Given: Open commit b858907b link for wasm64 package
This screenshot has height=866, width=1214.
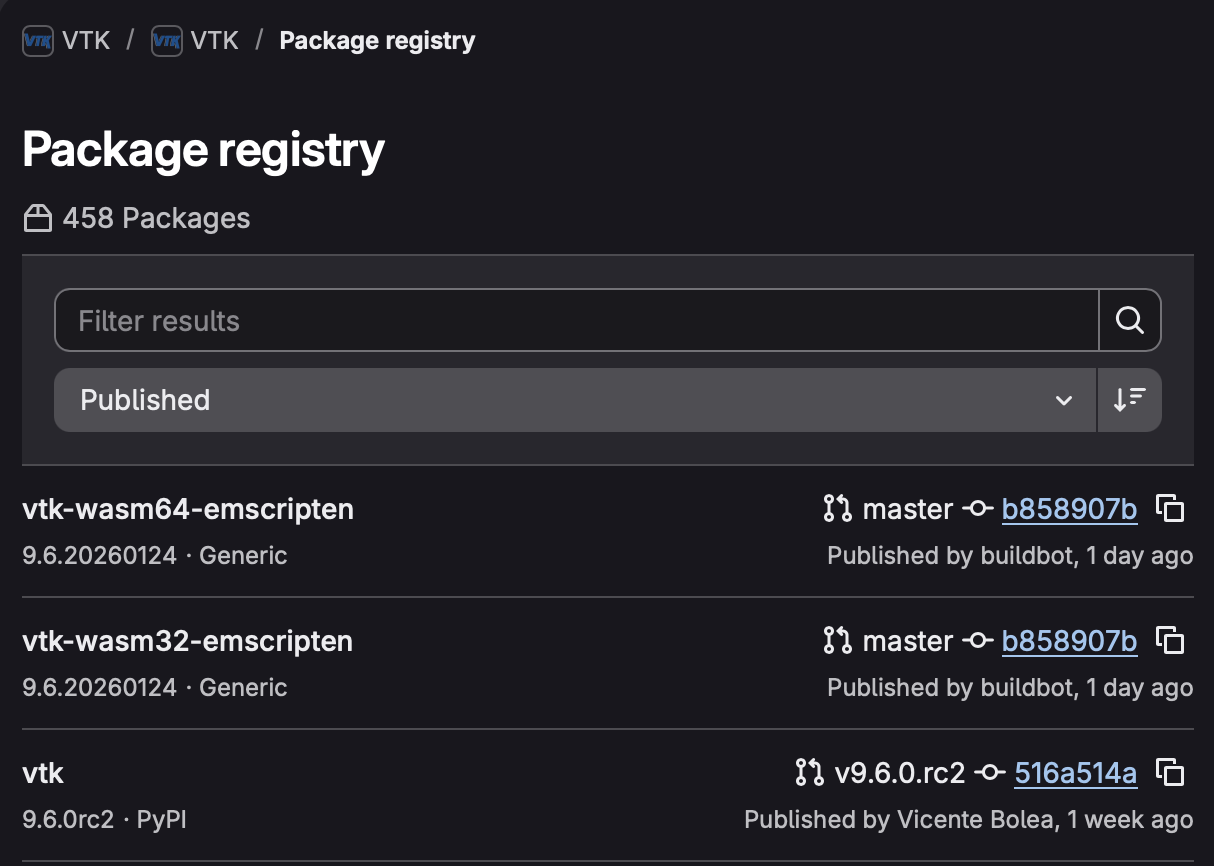Looking at the screenshot, I should point(1069,509).
